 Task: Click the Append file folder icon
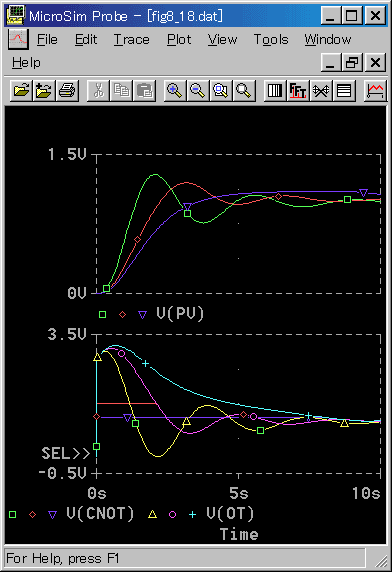click(44, 90)
